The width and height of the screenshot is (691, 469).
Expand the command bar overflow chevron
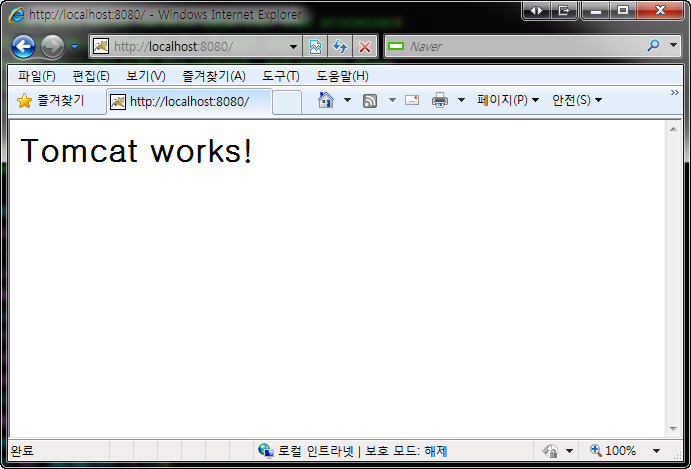coord(675,93)
